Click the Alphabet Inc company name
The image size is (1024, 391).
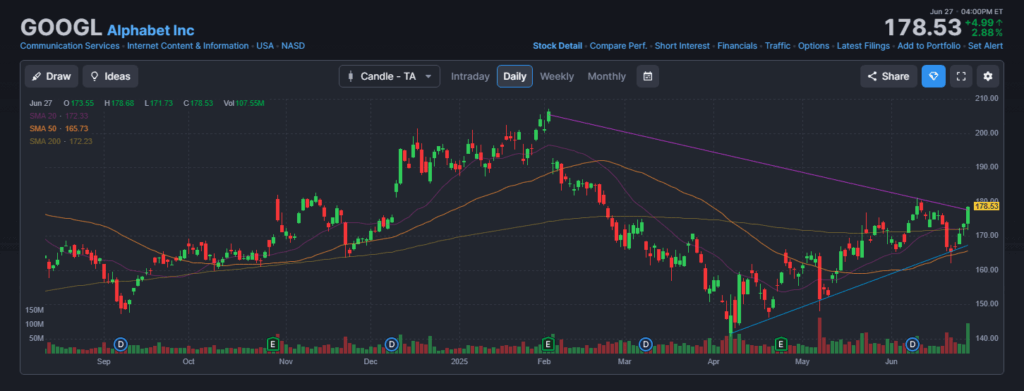151,30
